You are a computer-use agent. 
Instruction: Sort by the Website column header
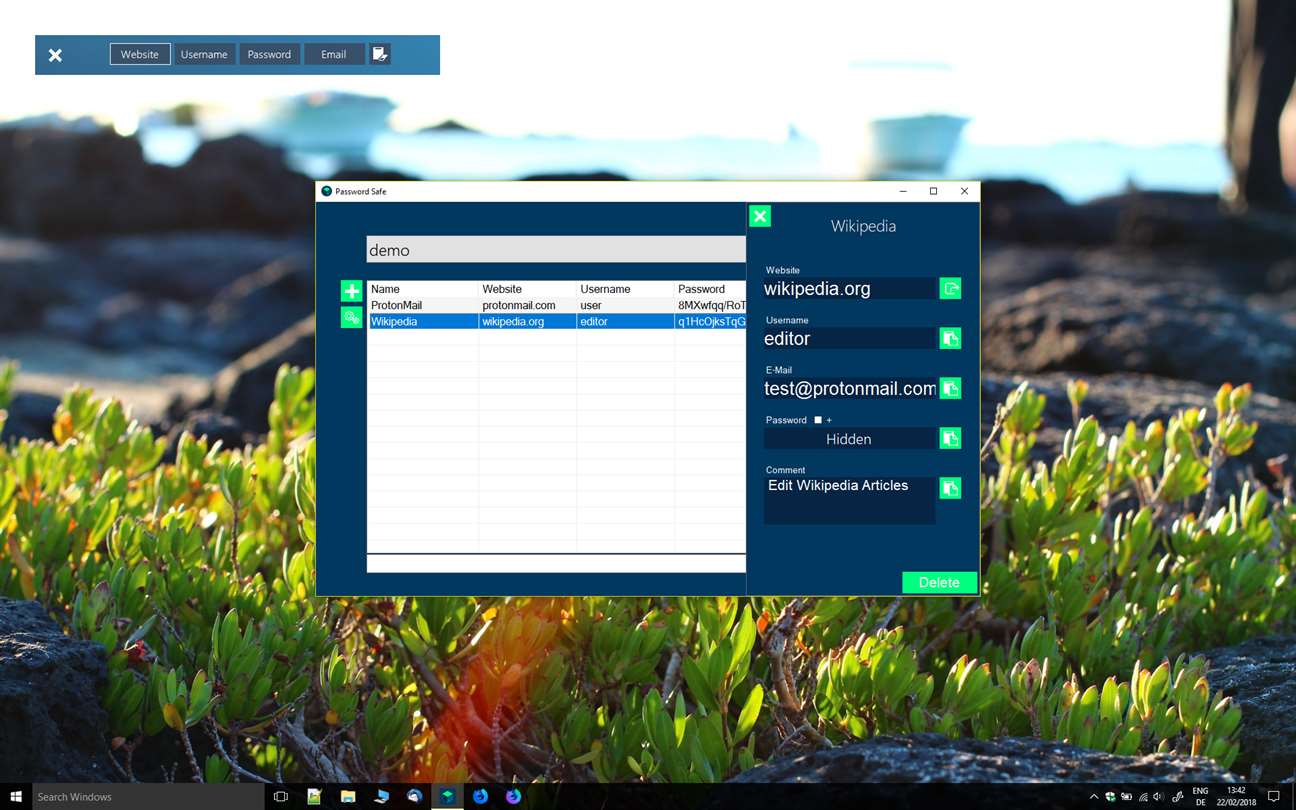528,289
